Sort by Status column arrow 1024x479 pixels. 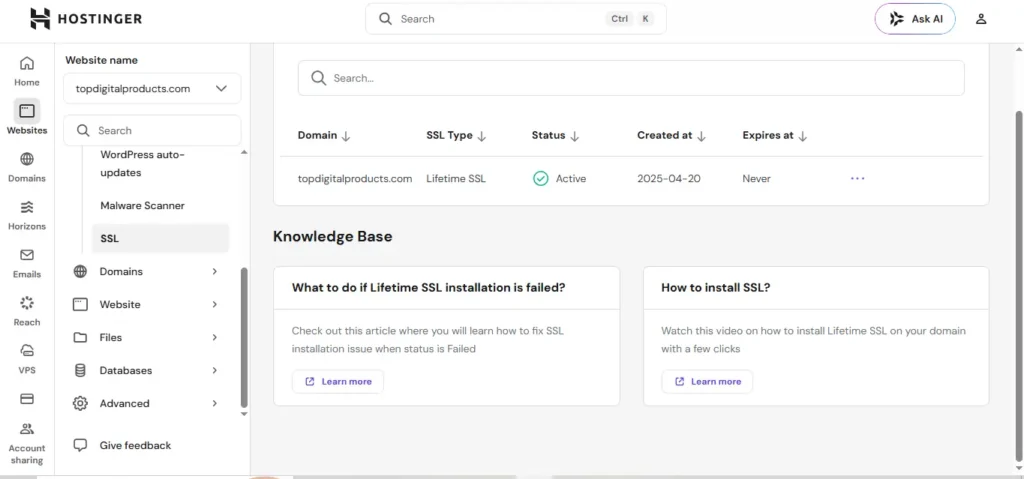click(575, 136)
